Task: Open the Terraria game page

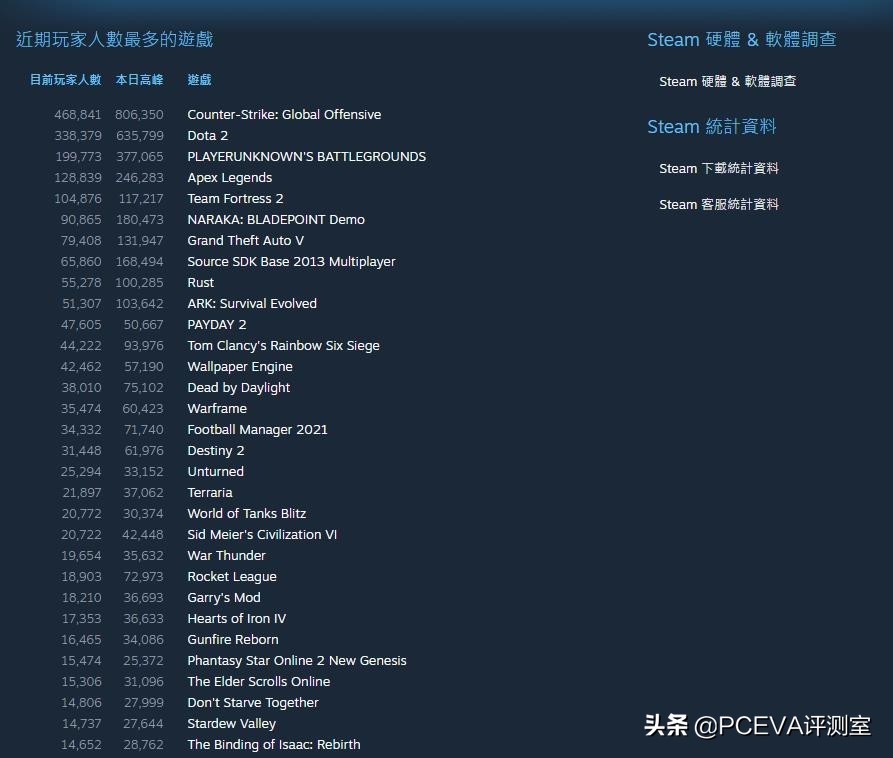Action: 209,492
